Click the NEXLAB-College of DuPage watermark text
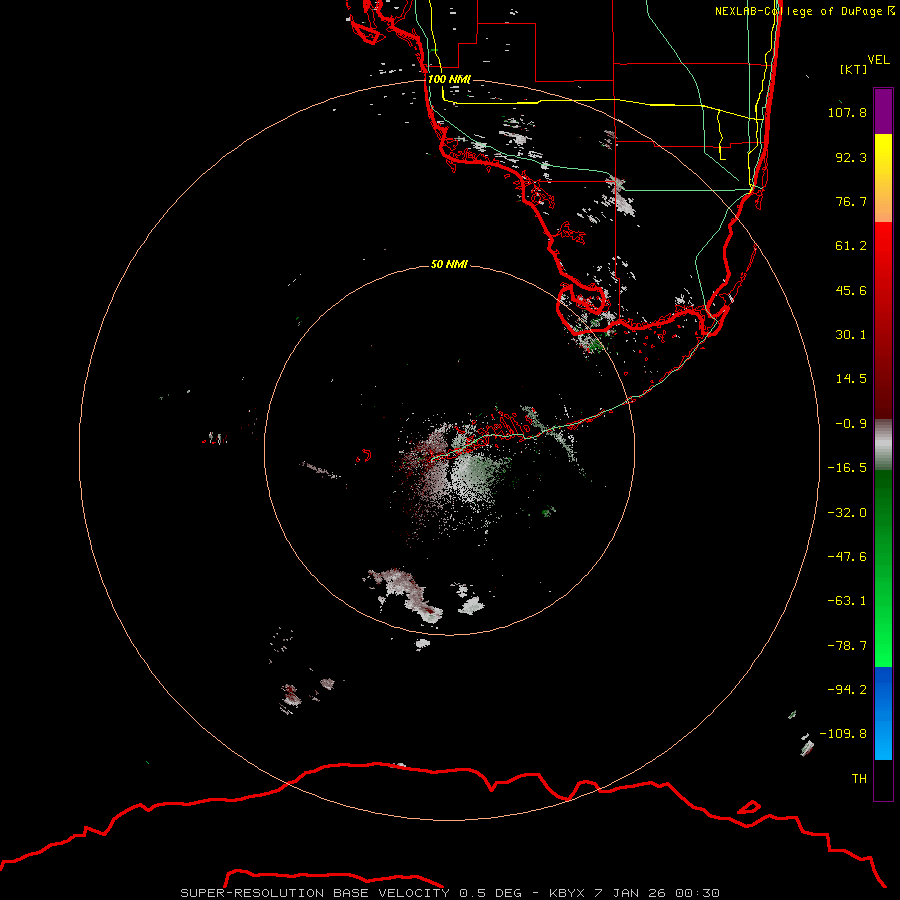 [x=805, y=11]
